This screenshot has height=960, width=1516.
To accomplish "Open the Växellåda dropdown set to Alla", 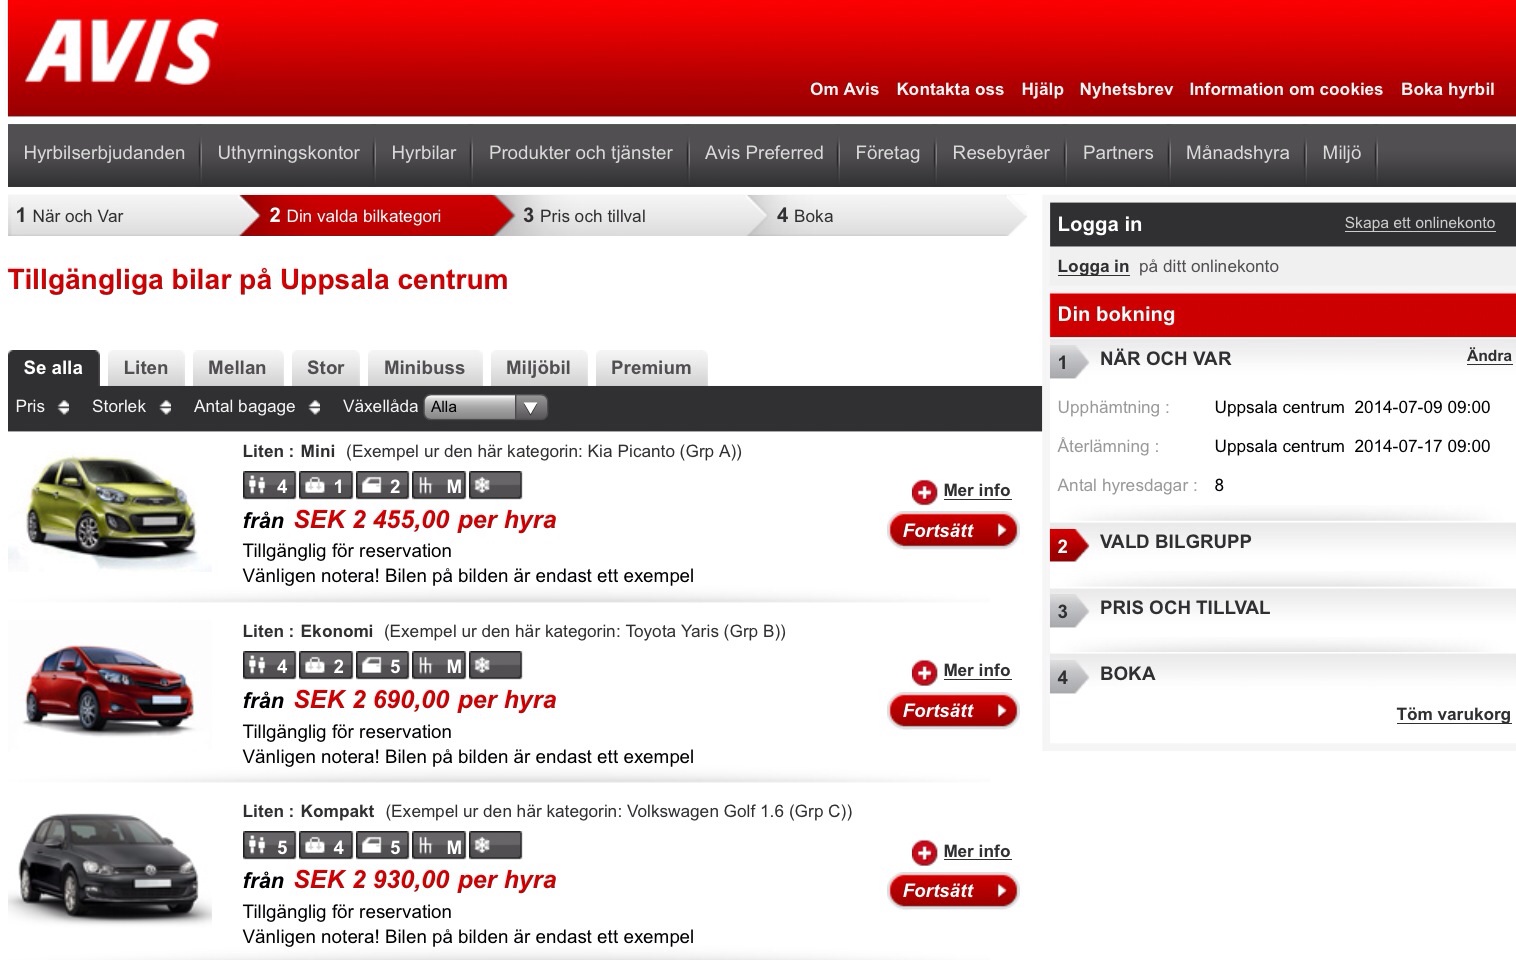I will point(485,407).
